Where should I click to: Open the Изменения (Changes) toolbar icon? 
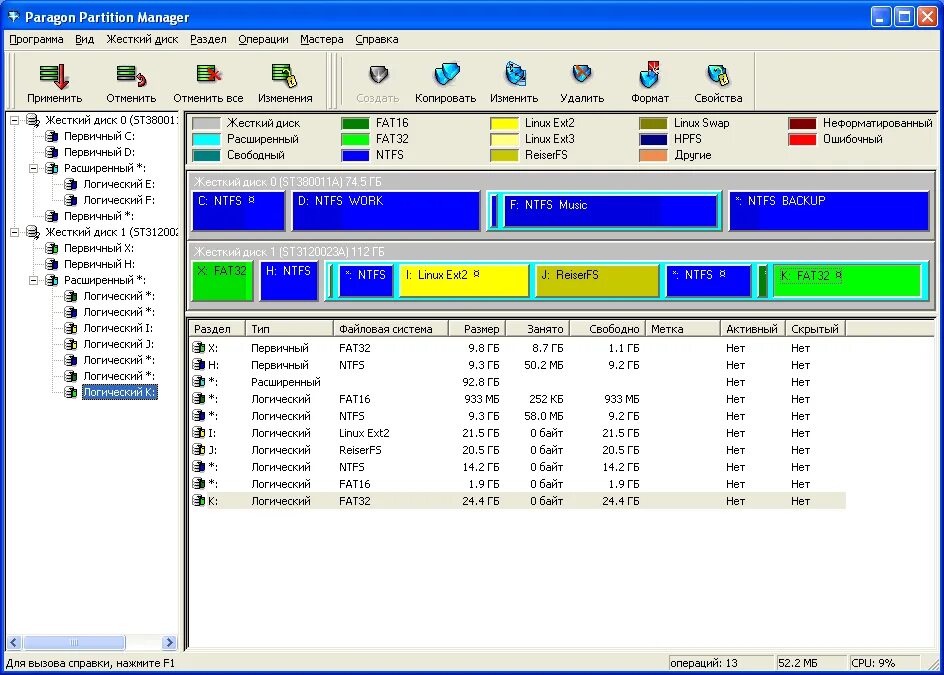285,76
